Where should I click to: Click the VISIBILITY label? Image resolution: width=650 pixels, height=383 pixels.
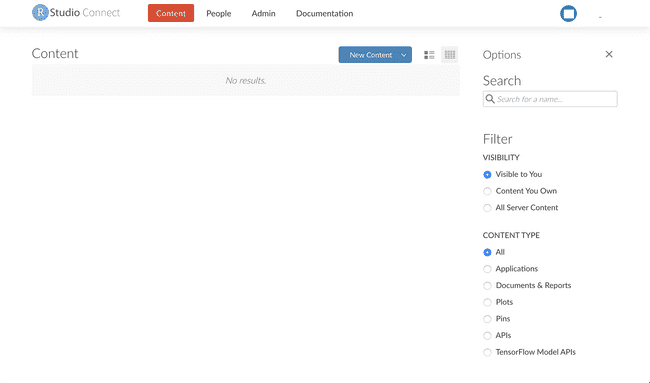click(x=501, y=158)
